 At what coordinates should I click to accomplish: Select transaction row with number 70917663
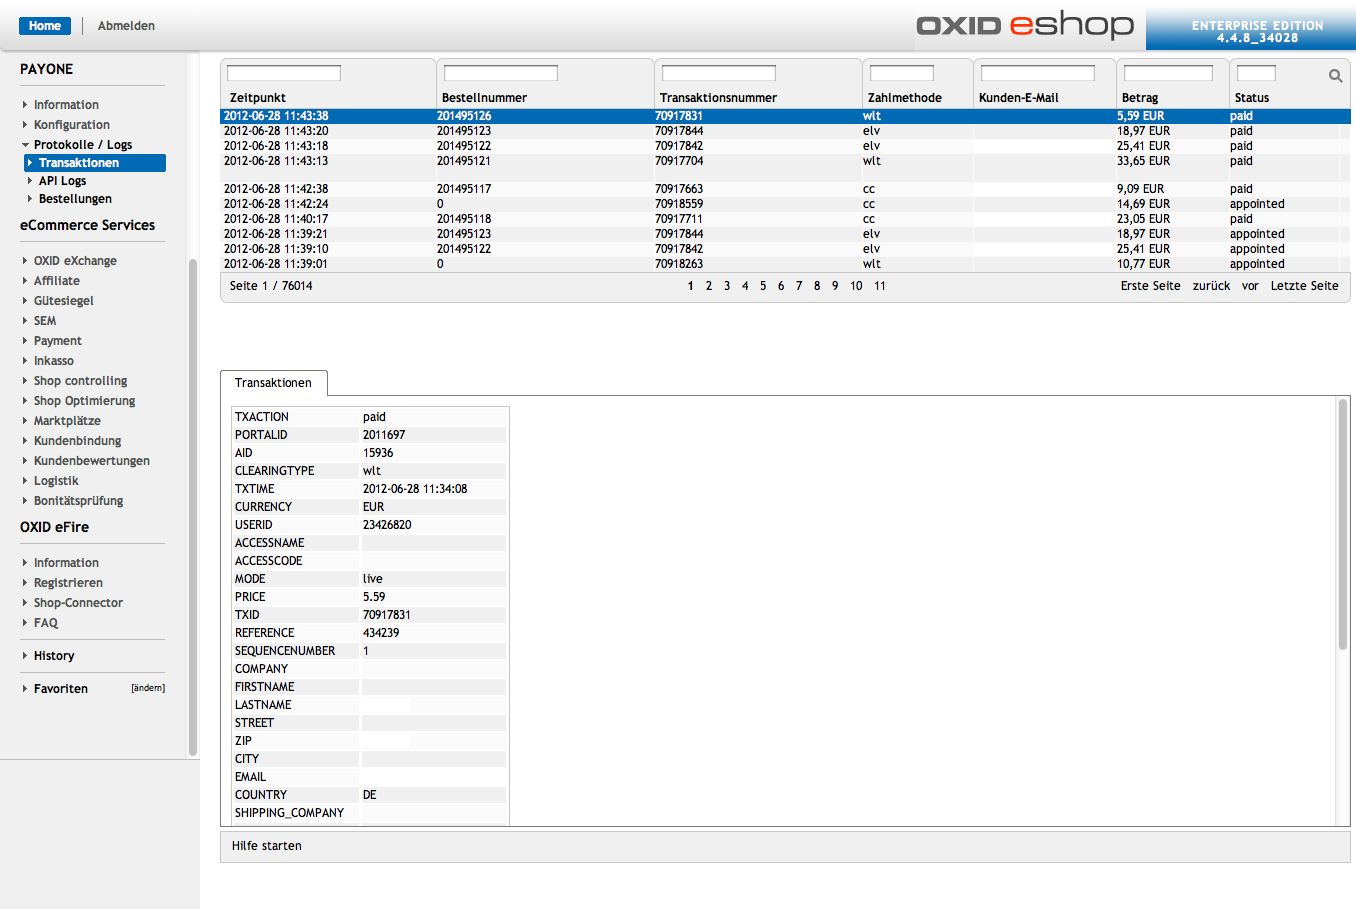point(679,189)
